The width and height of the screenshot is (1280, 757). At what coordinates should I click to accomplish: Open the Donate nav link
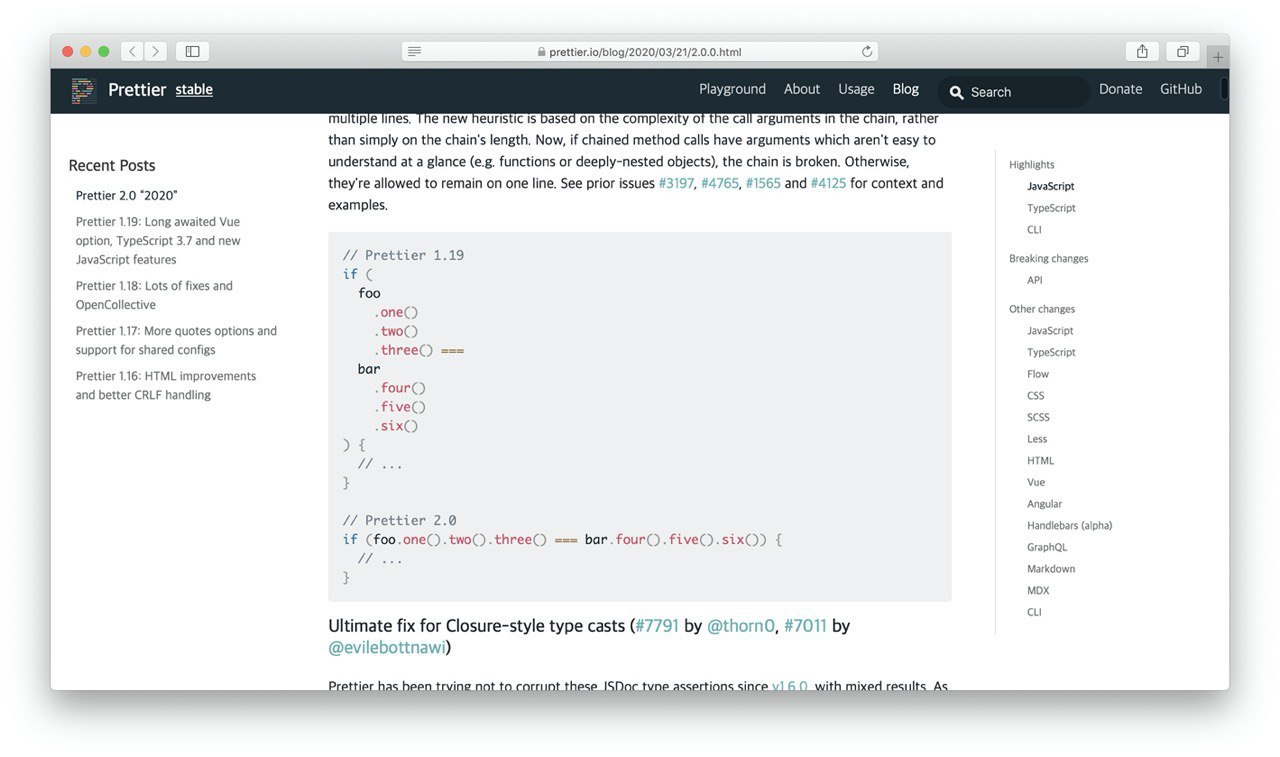click(1121, 89)
